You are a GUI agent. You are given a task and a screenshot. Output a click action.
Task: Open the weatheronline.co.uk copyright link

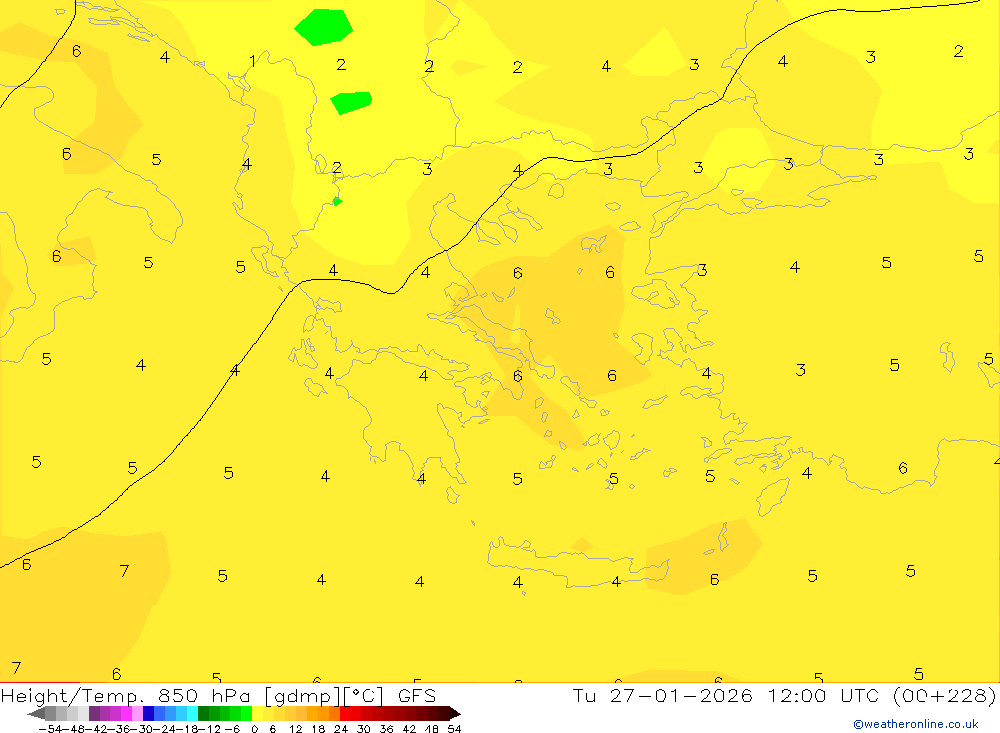[x=916, y=724]
